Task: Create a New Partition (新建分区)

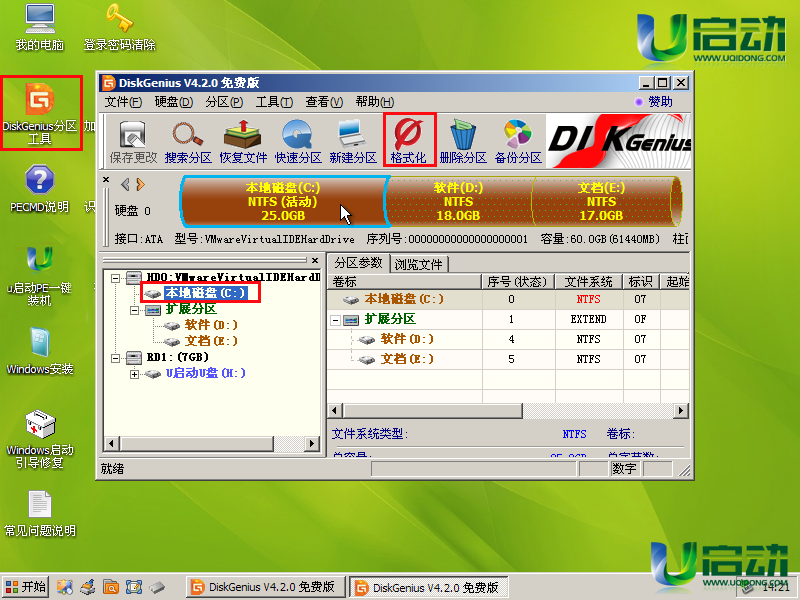Action: click(353, 141)
